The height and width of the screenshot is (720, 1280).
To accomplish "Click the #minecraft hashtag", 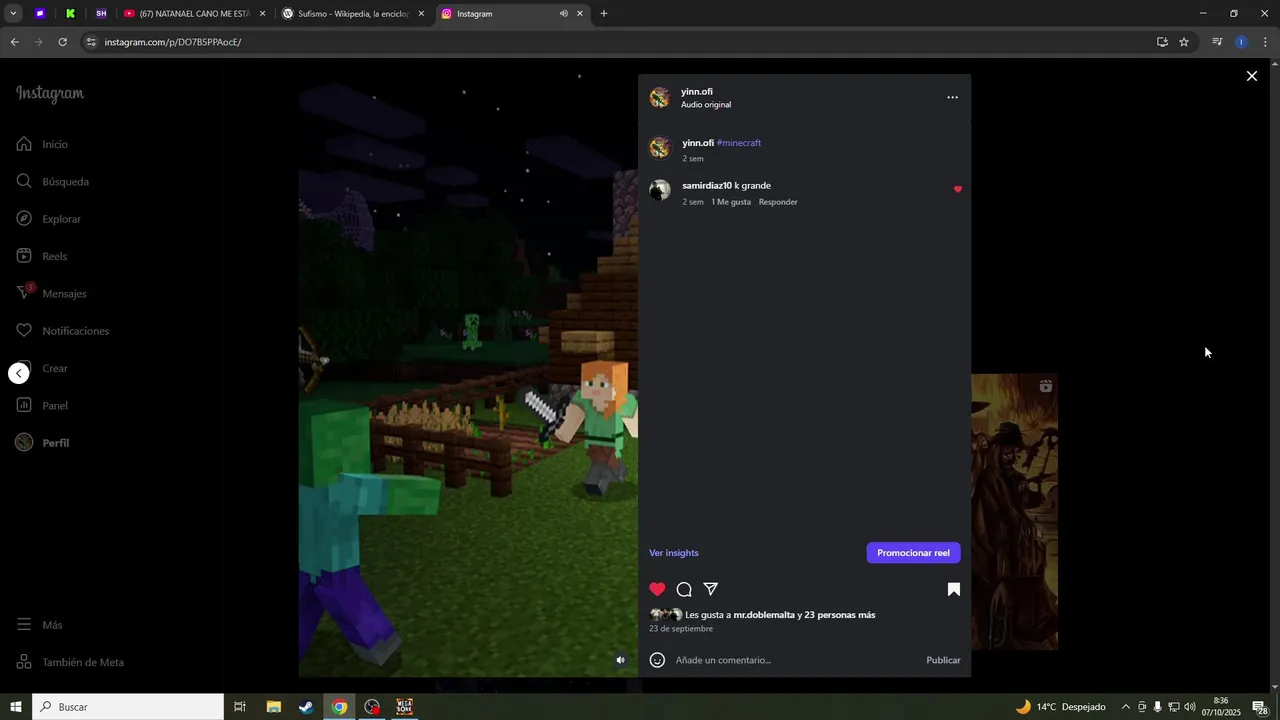I will point(739,143).
